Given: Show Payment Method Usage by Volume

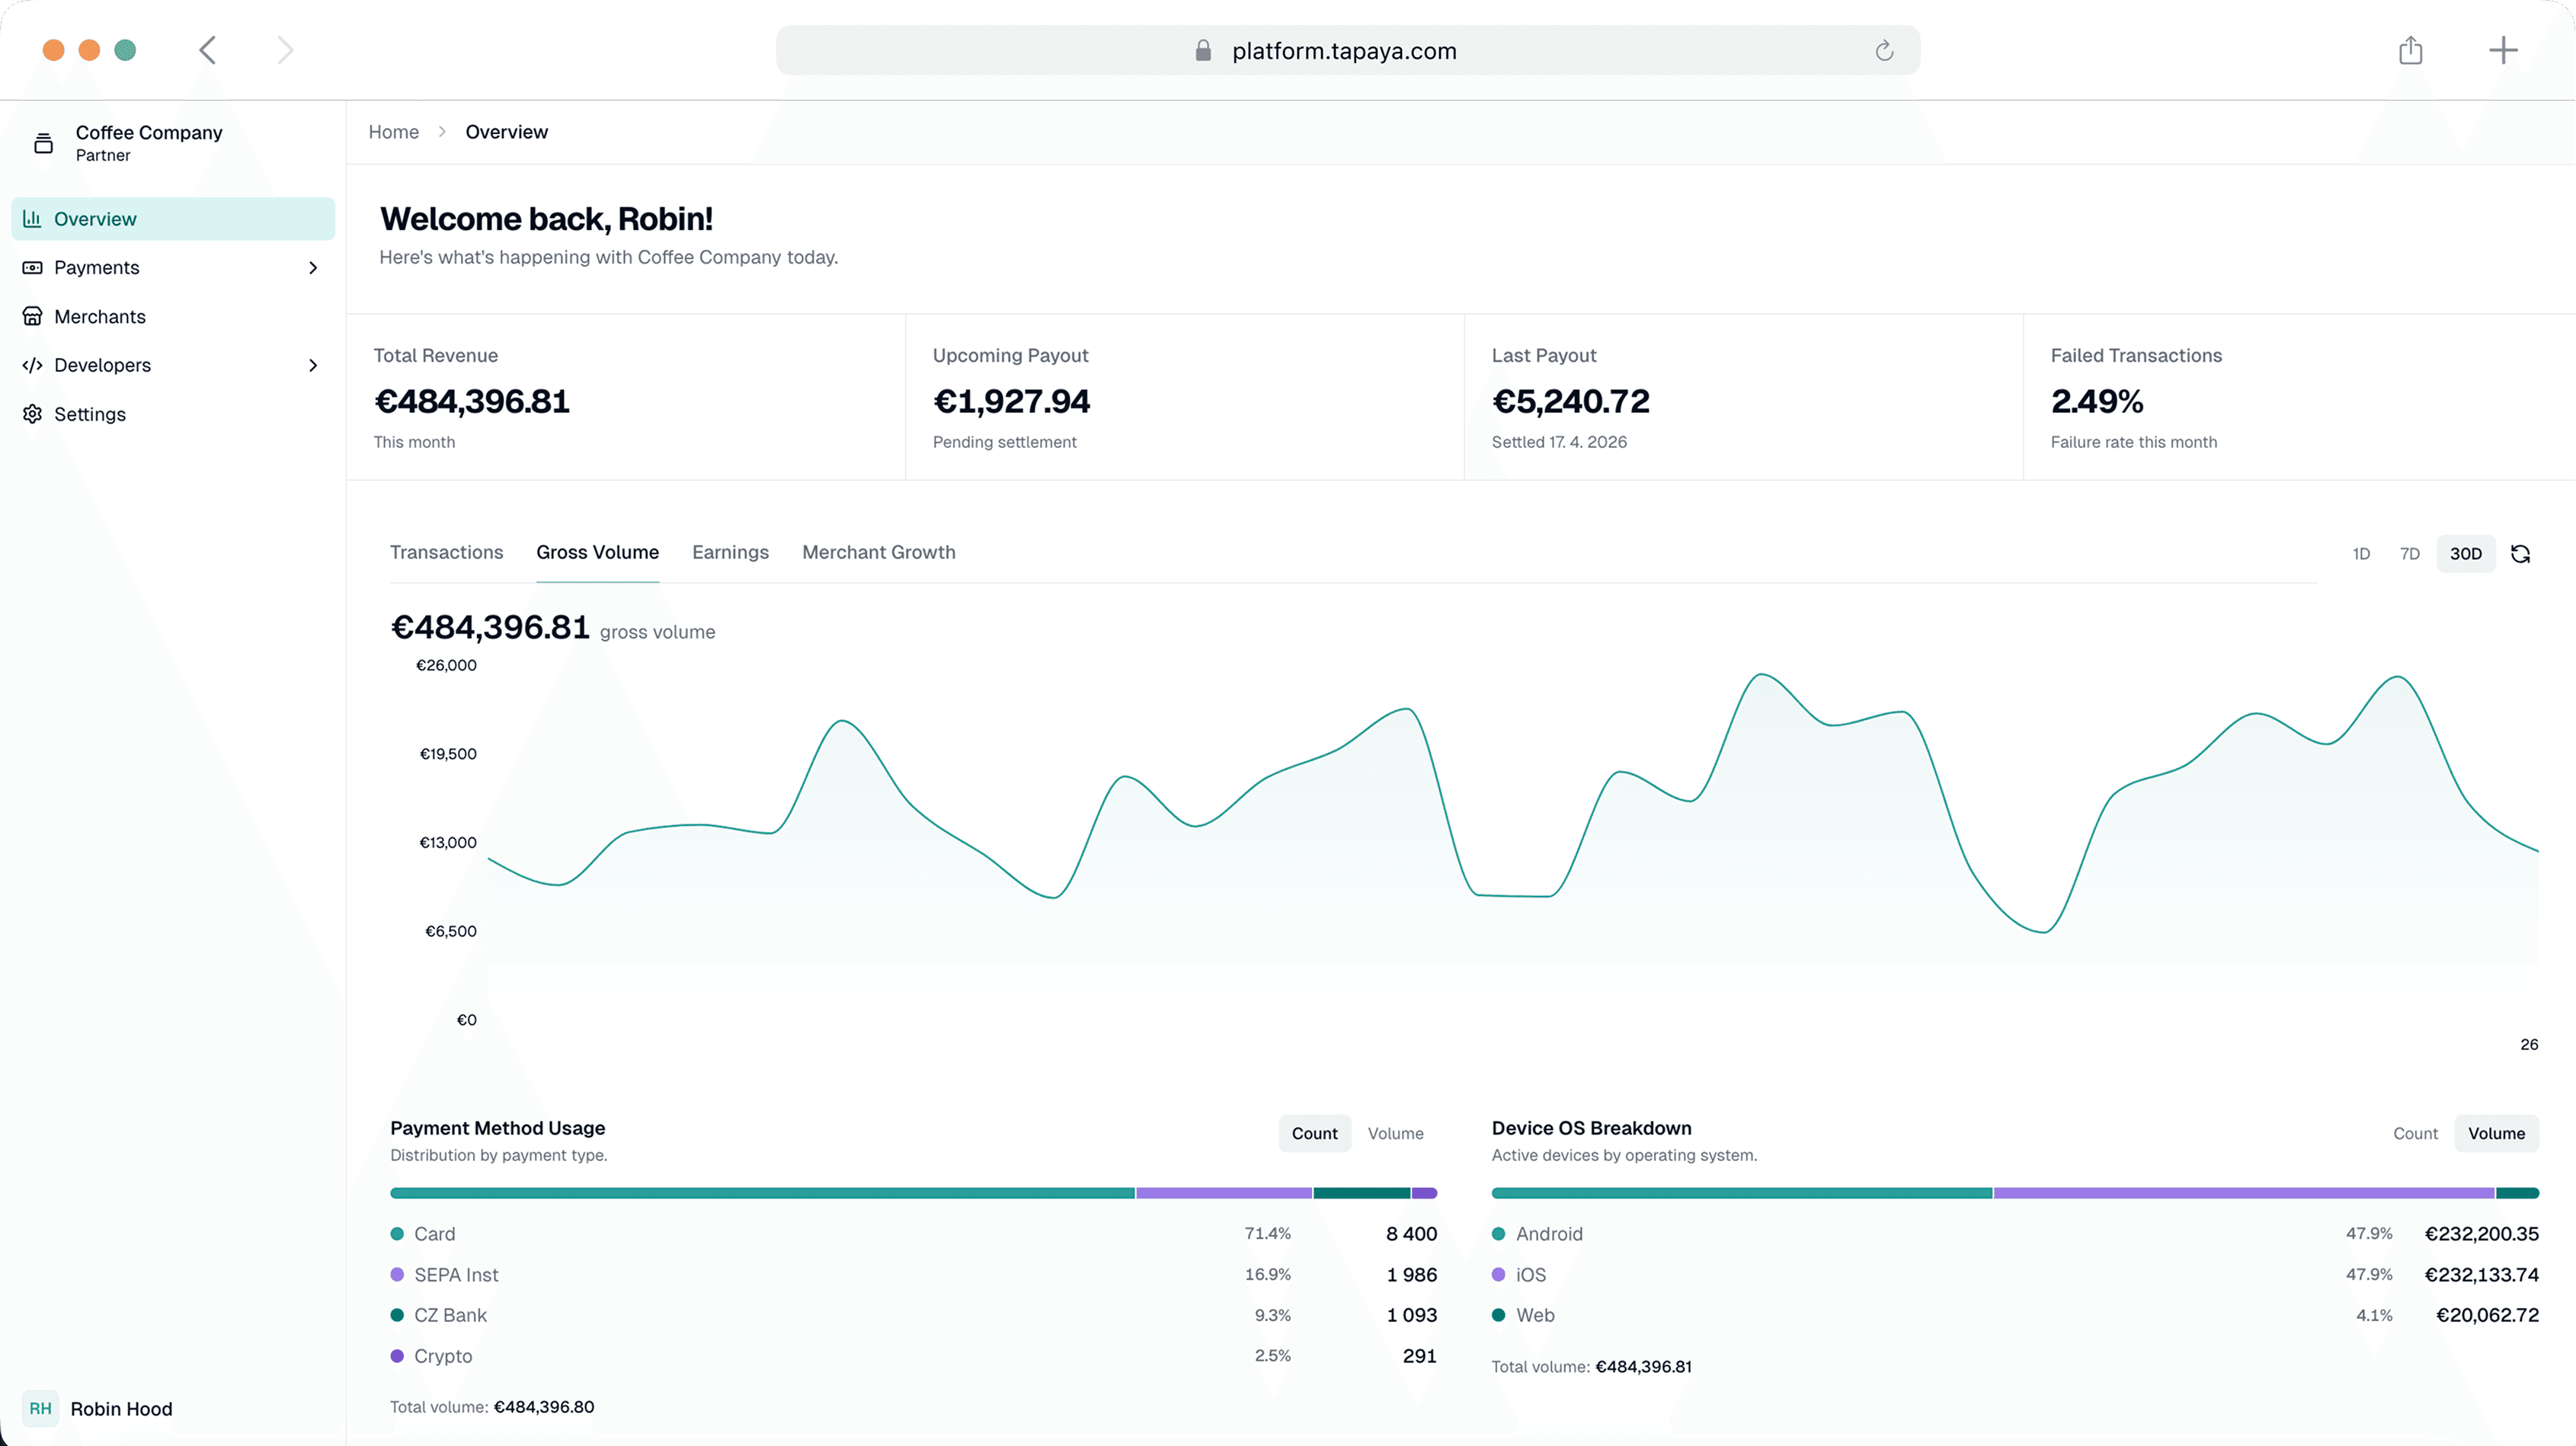Looking at the screenshot, I should click(1395, 1133).
